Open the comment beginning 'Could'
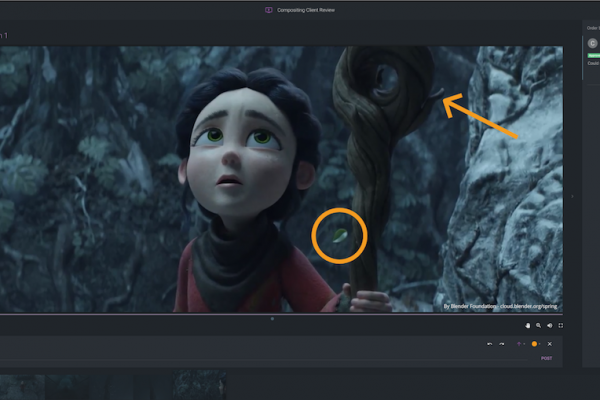Image resolution: width=600 pixels, height=400 pixels. tap(593, 63)
